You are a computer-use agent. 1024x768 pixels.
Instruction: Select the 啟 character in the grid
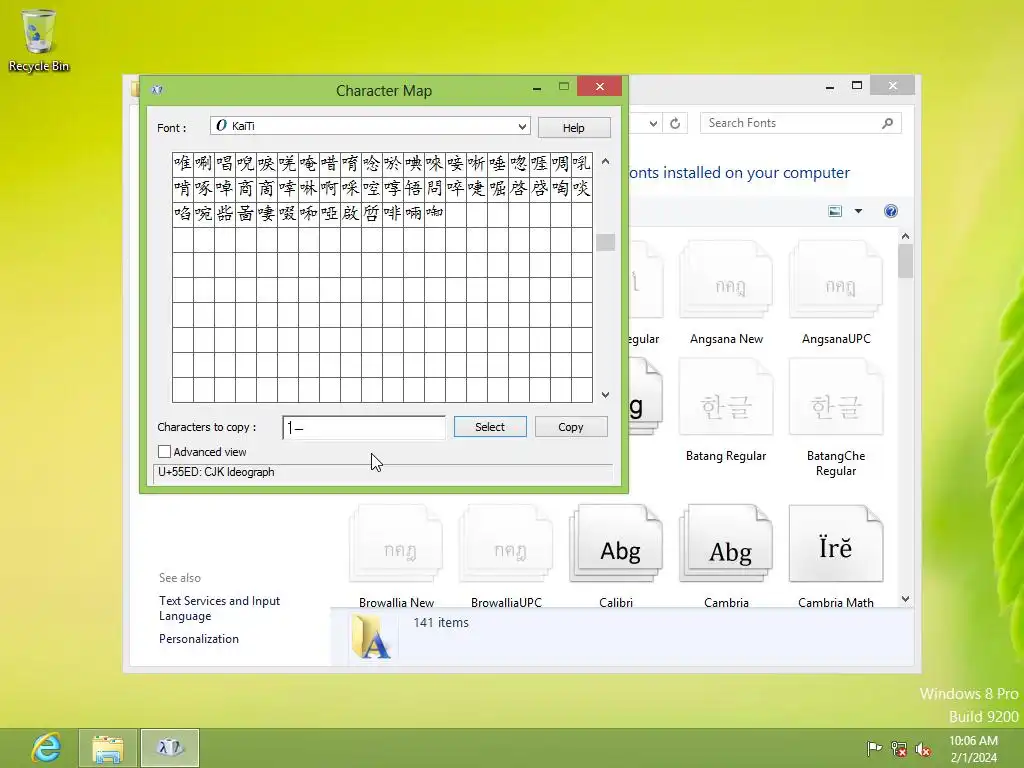pyautogui.click(x=351, y=214)
